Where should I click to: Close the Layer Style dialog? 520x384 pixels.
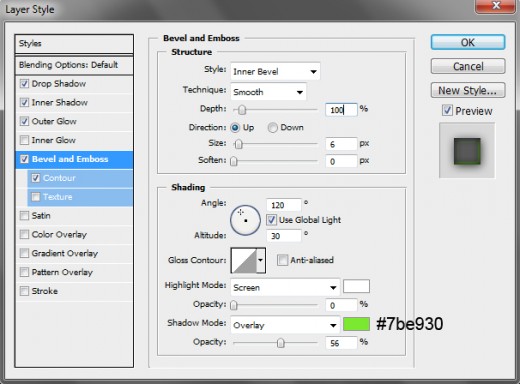click(x=496, y=5)
